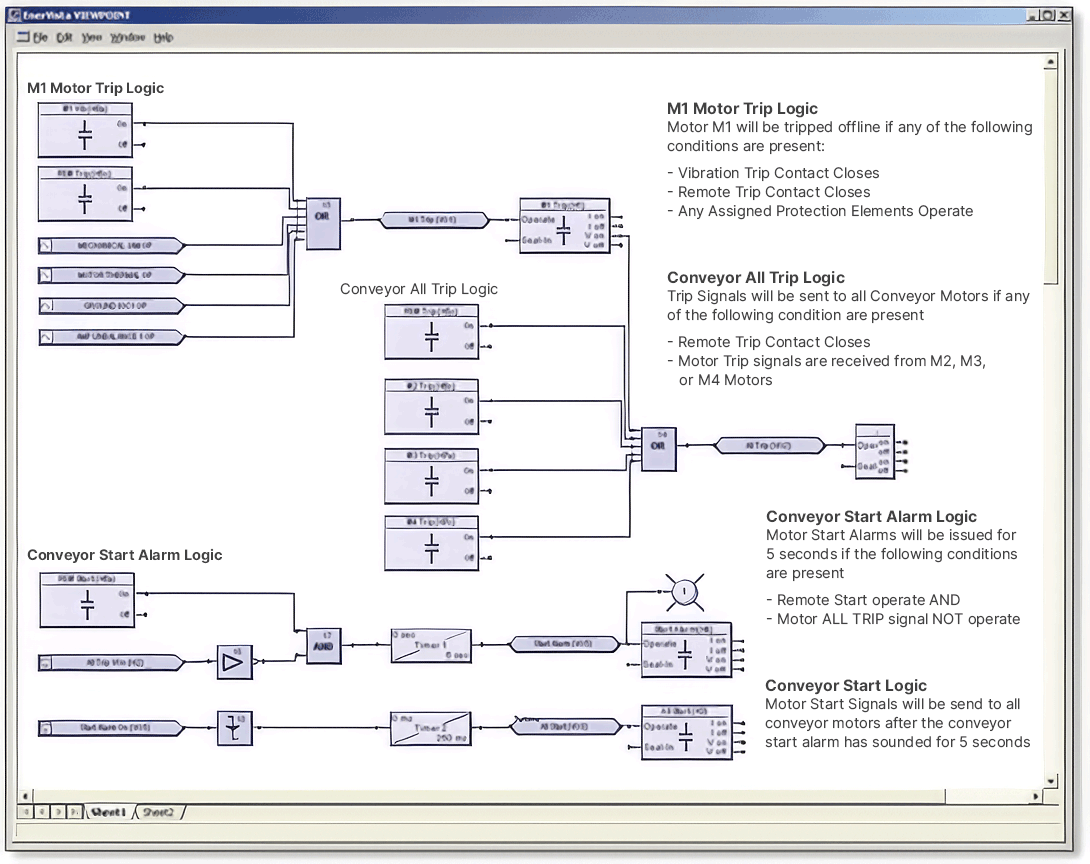Select the M4 Trip contact input block

pyautogui.click(x=432, y=543)
